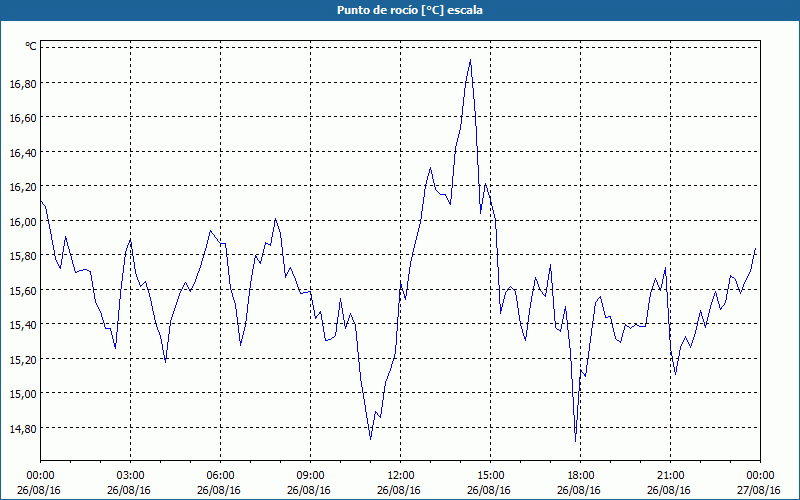The width and height of the screenshot is (800, 500).
Task: Click the 14,80 y-axis value
Action: pyautogui.click(x=23, y=429)
